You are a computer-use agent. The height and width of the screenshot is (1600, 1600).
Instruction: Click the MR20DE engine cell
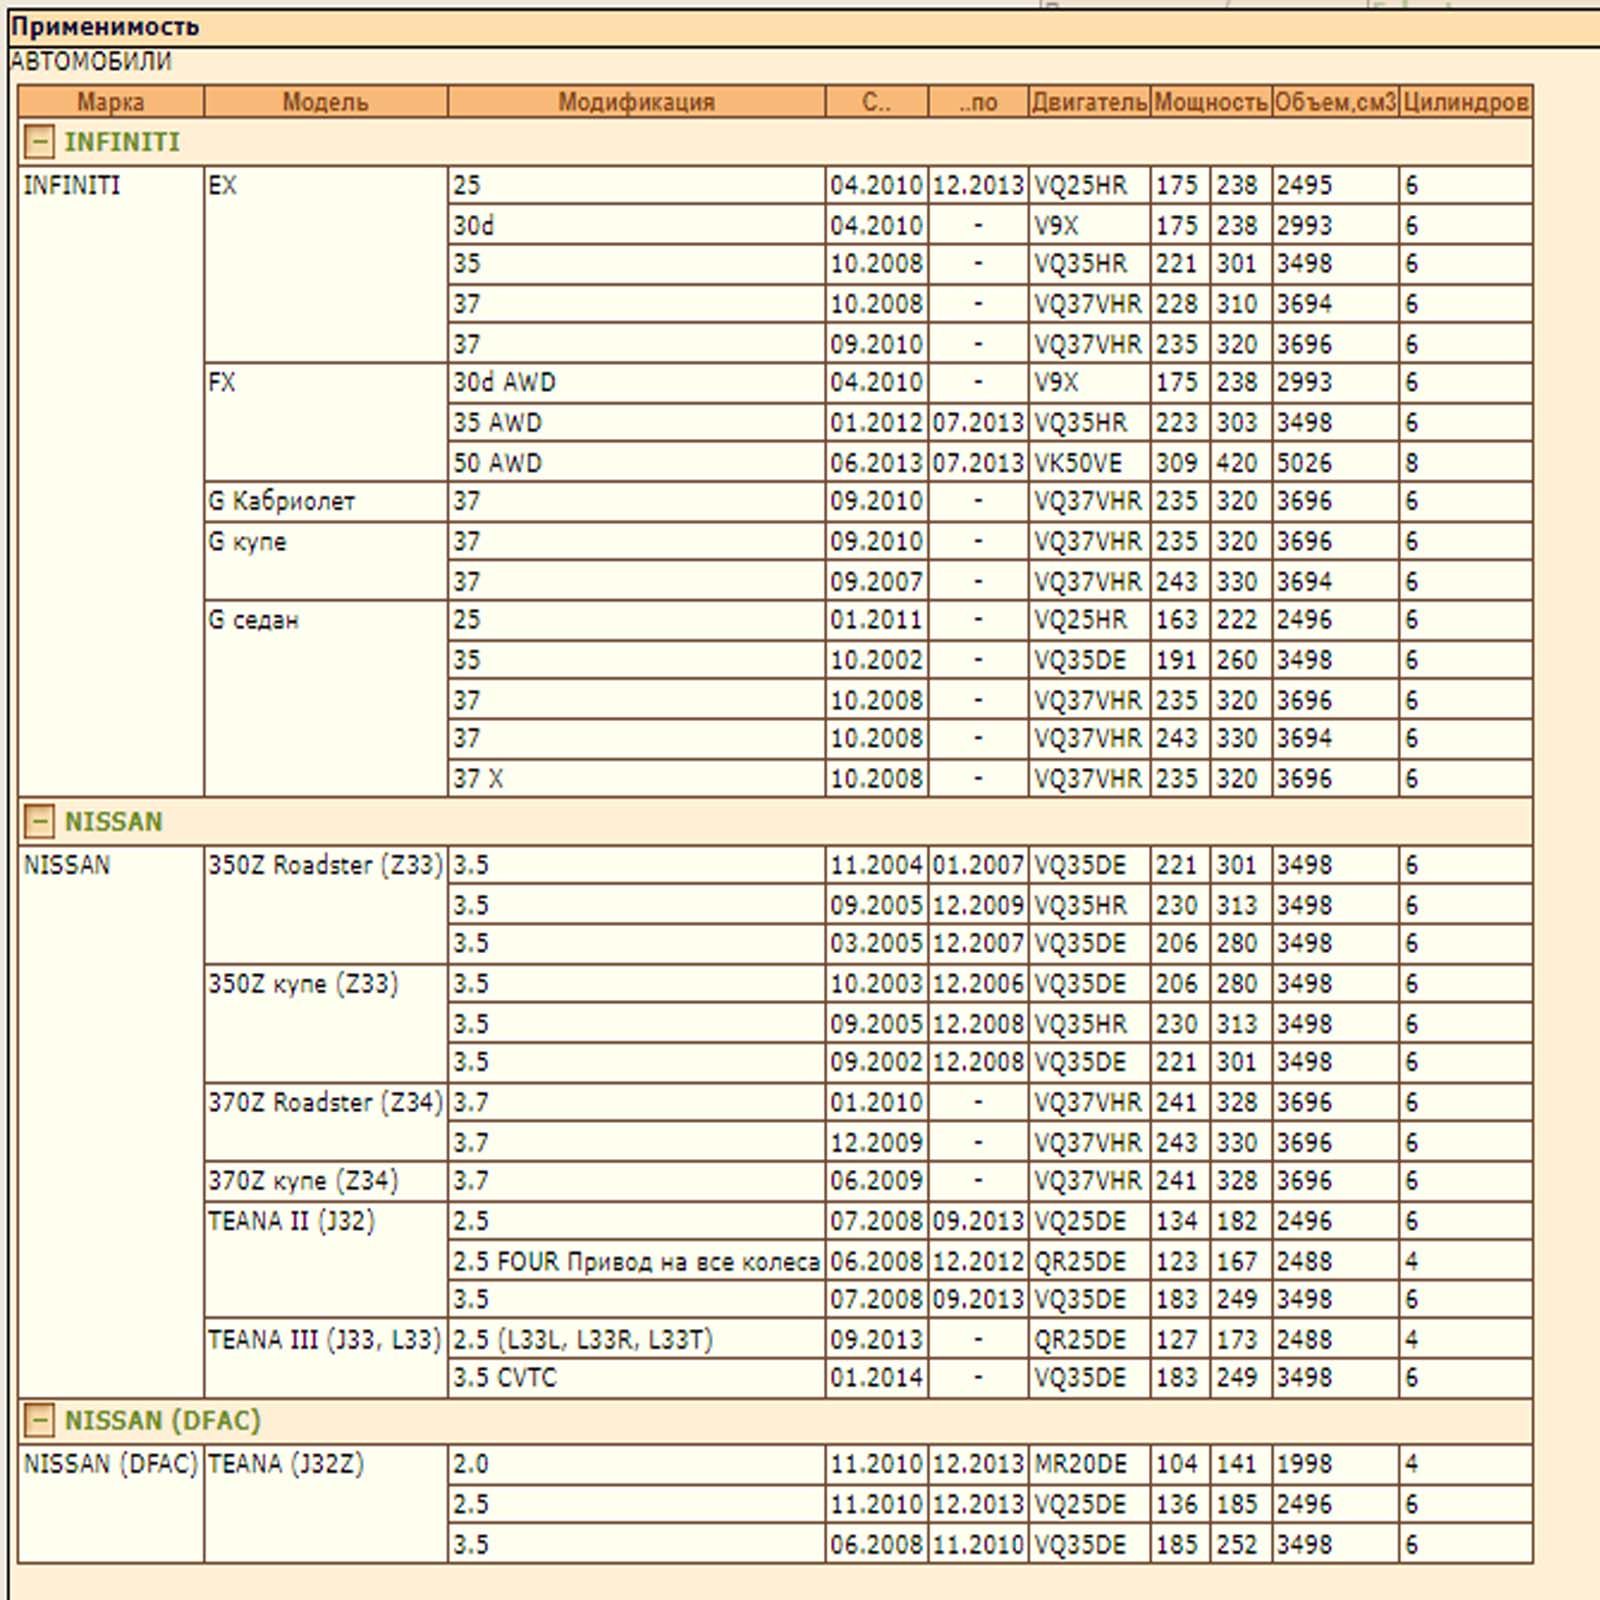[x=1089, y=1464]
